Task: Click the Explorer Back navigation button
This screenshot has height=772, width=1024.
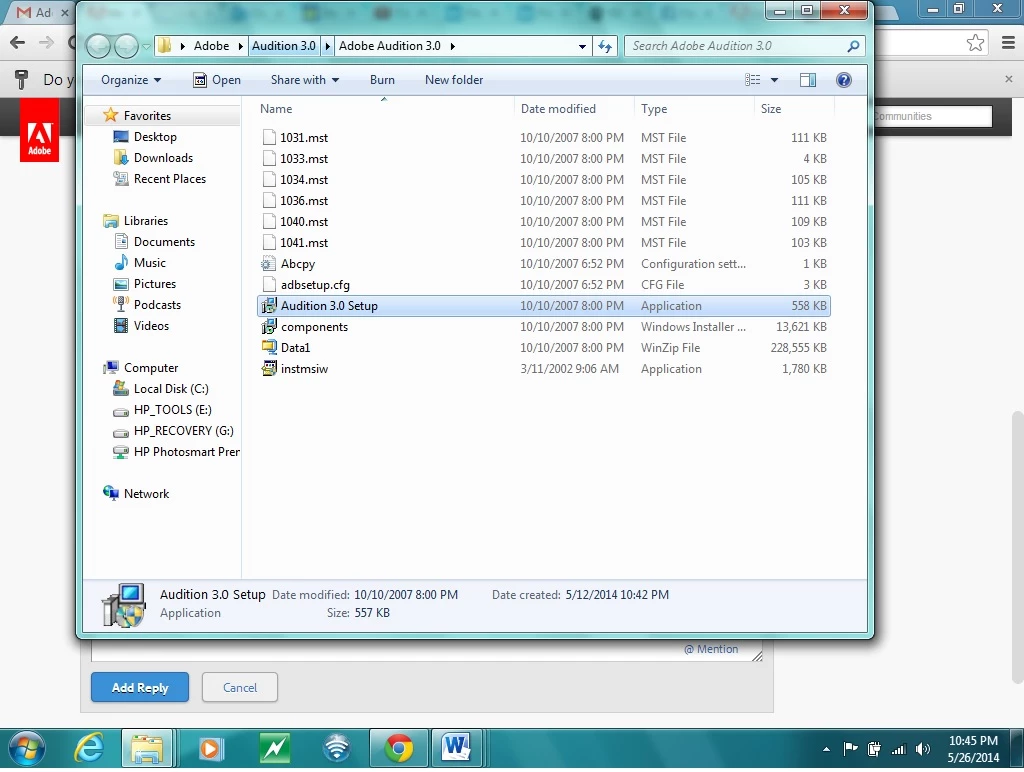Action: pos(99,46)
